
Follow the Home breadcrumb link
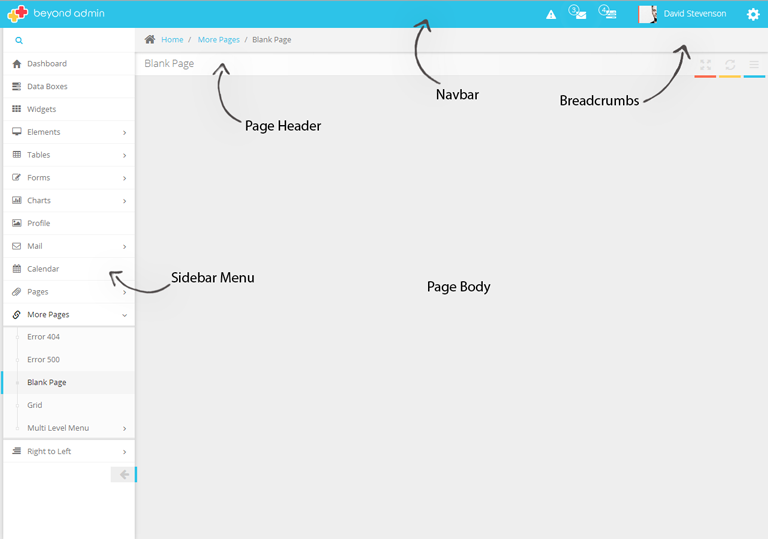(x=172, y=40)
